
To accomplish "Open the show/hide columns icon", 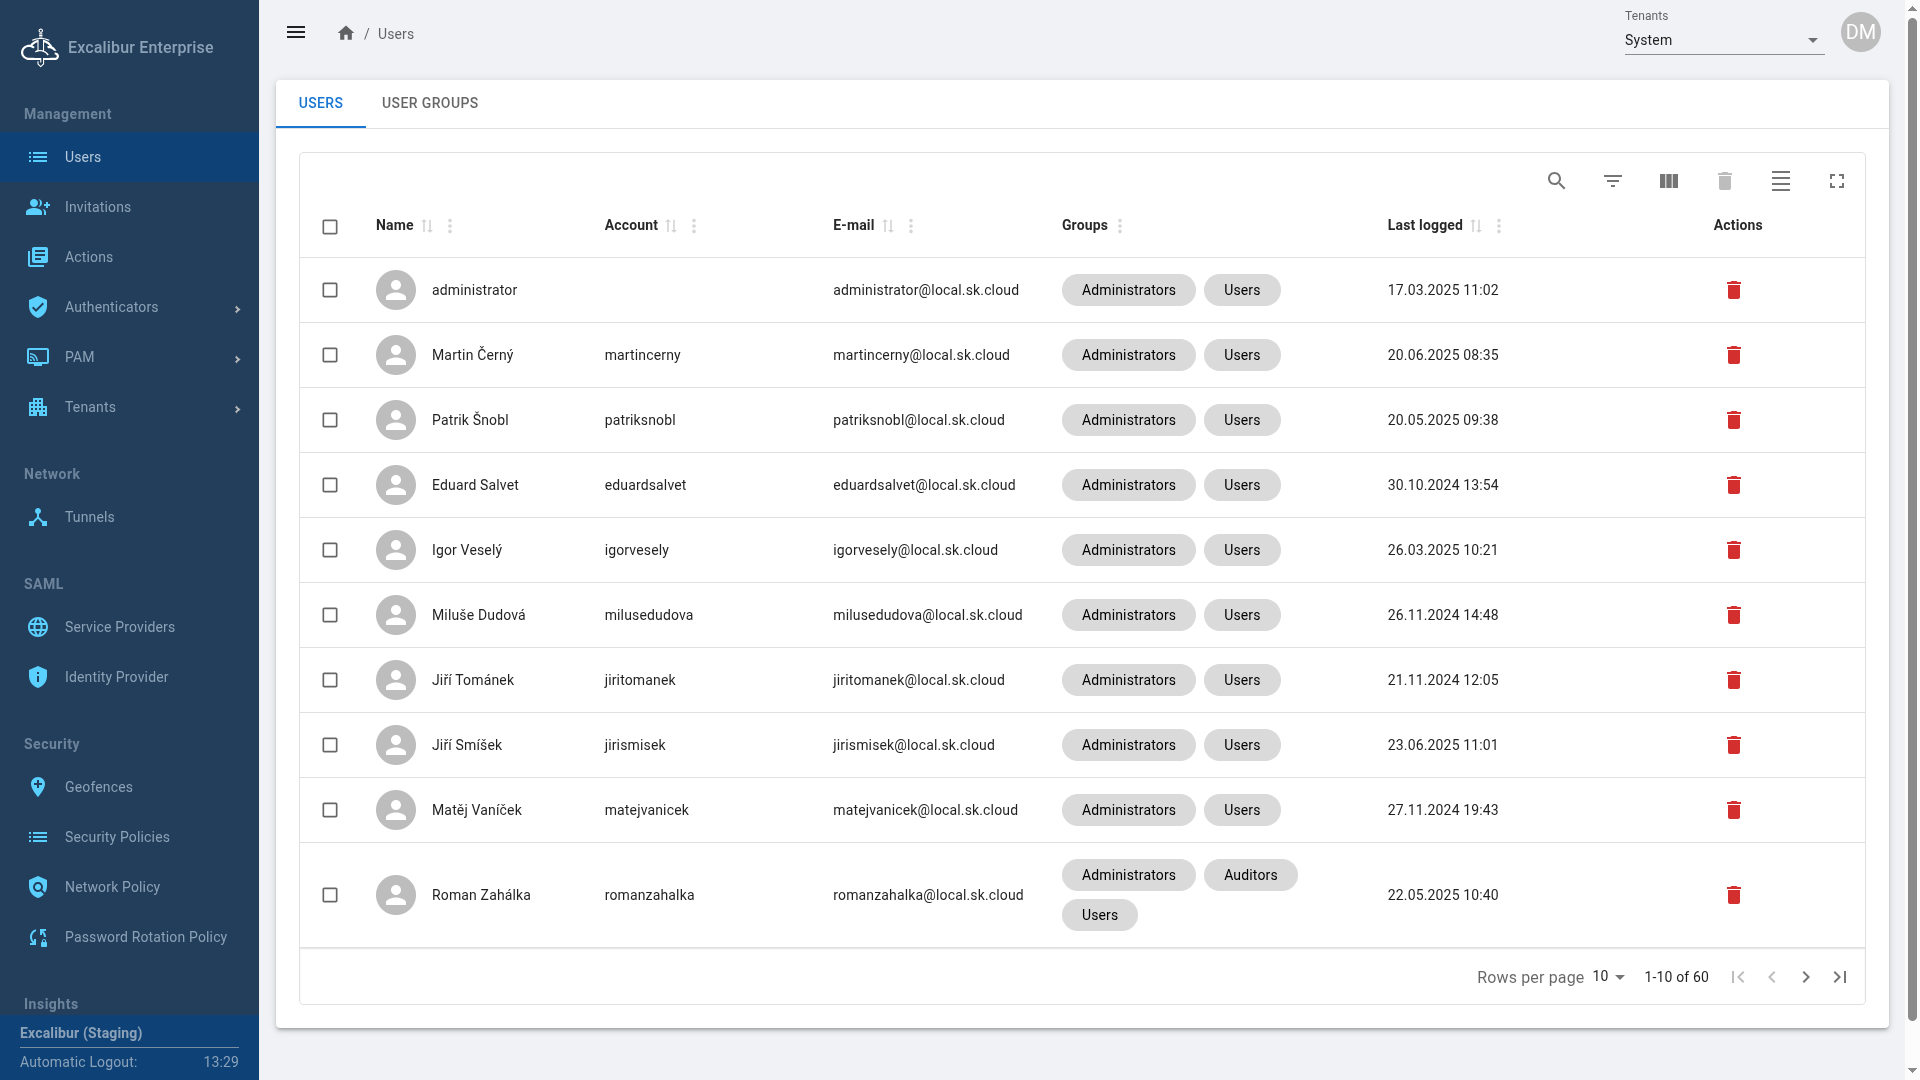I will [1668, 181].
